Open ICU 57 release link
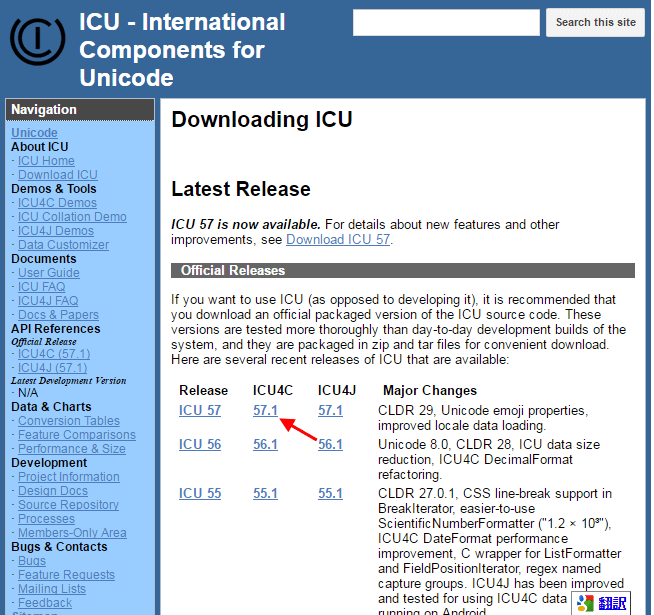 [x=200, y=411]
